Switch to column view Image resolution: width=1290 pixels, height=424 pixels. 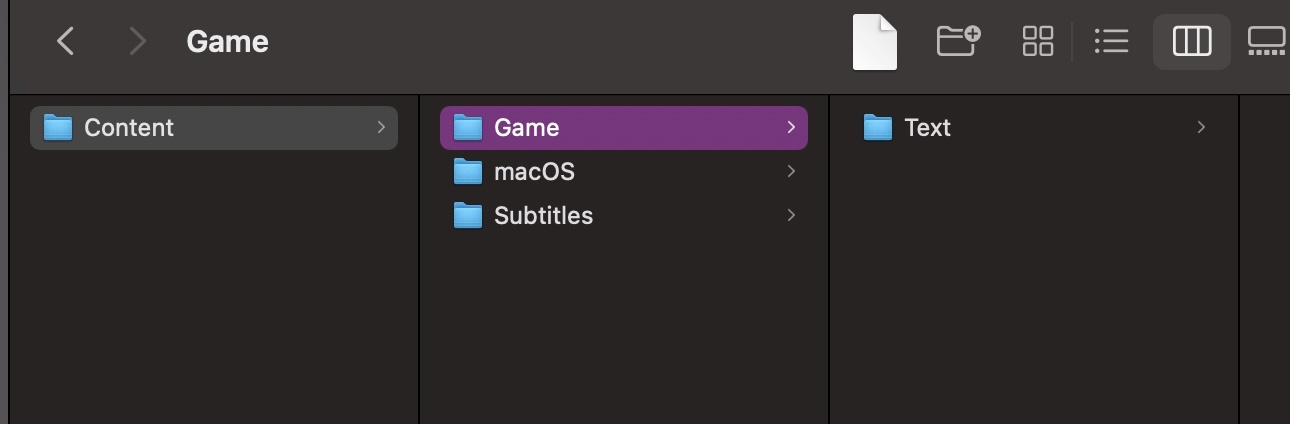[x=1192, y=41]
